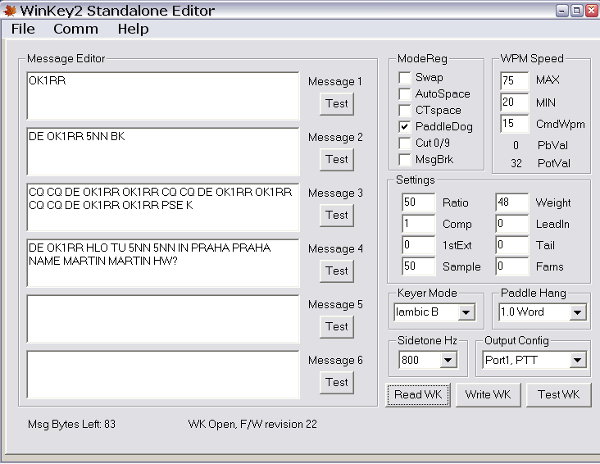Click the Farns settings field
Screen dimensions: 600x464
pyautogui.click(x=512, y=267)
